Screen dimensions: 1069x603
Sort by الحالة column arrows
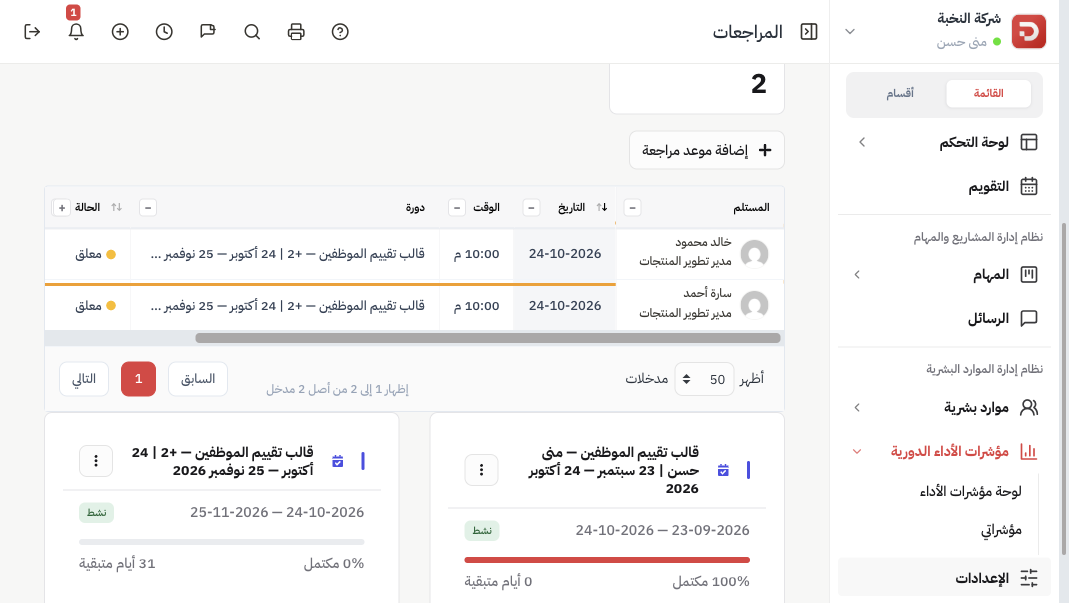coord(117,207)
